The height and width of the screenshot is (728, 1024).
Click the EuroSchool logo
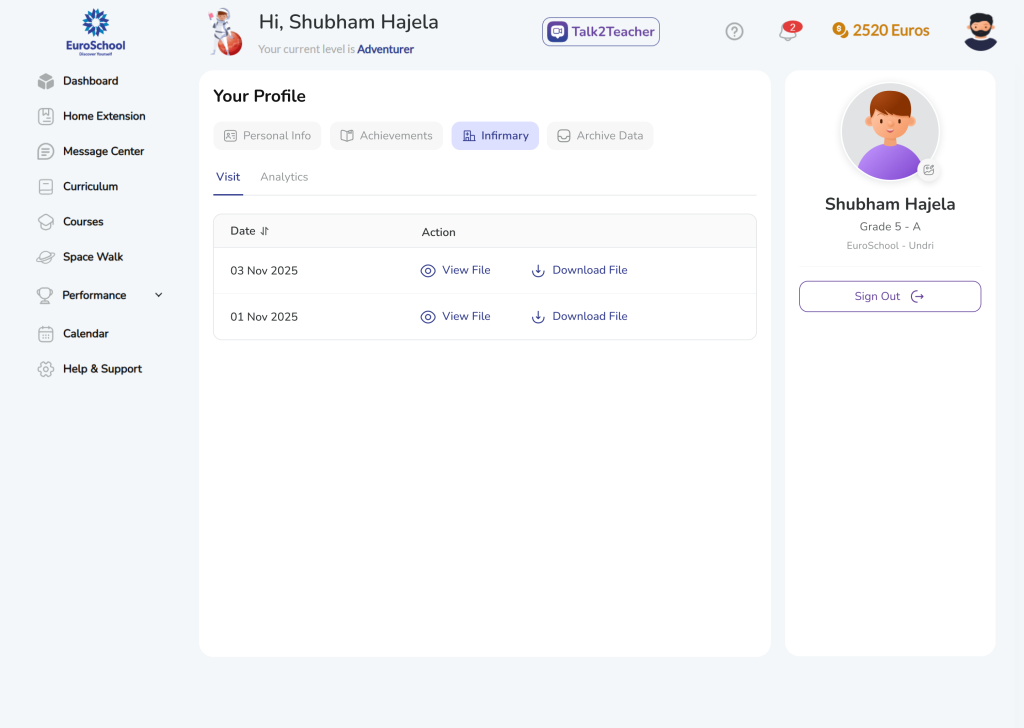tap(96, 31)
